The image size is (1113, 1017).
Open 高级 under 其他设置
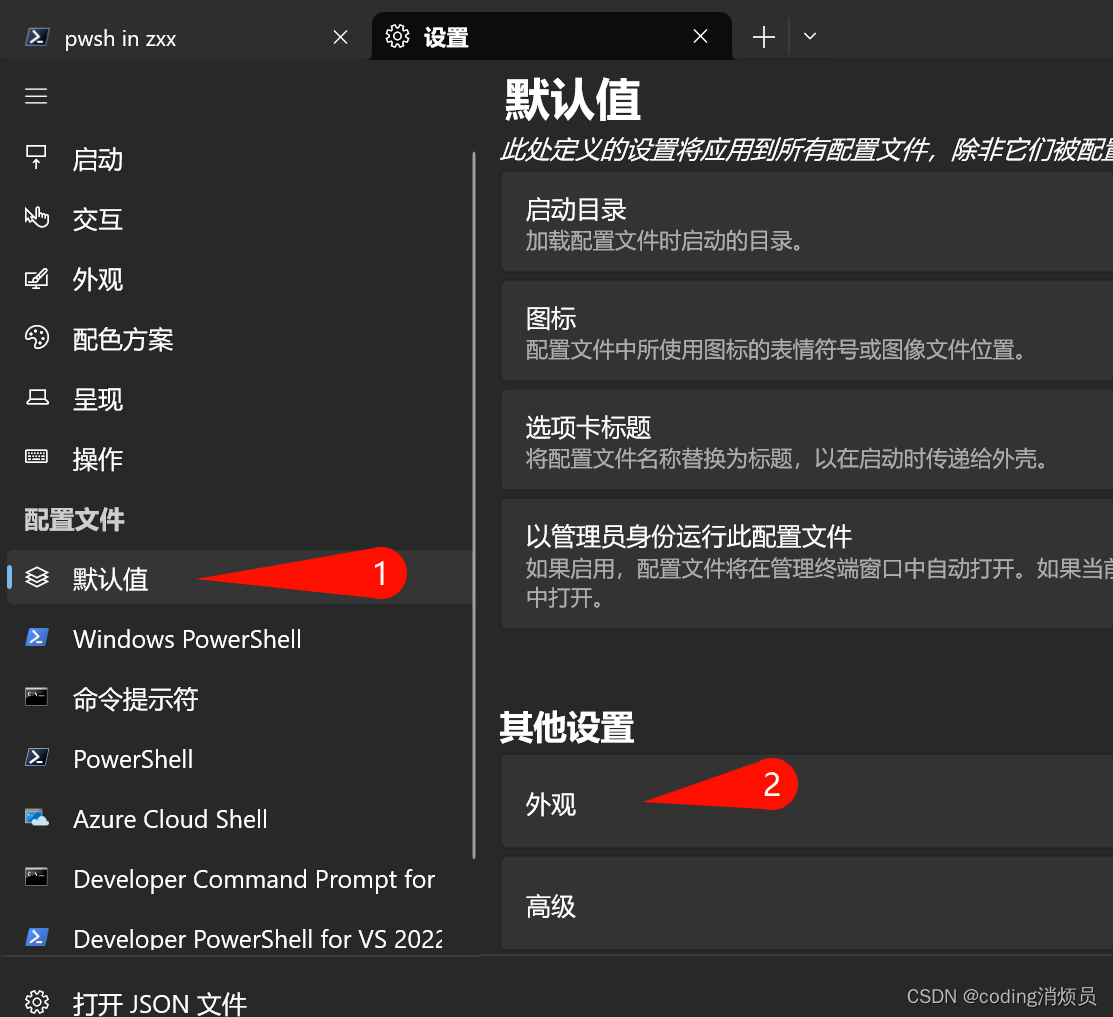807,903
